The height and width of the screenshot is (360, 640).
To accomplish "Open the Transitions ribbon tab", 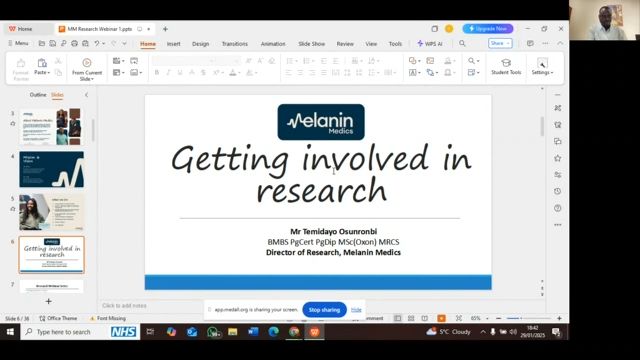I will [235, 44].
